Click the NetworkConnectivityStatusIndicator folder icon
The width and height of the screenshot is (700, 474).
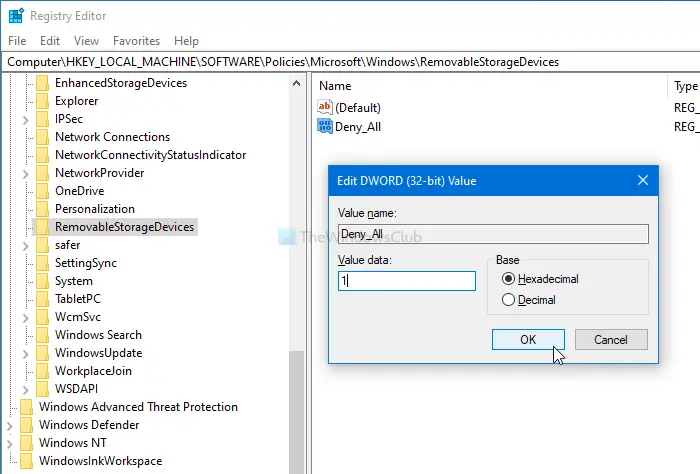click(x=42, y=155)
